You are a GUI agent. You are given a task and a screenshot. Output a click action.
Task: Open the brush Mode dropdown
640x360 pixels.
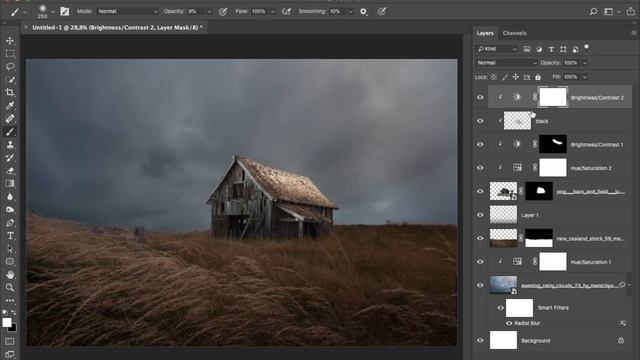click(127, 11)
